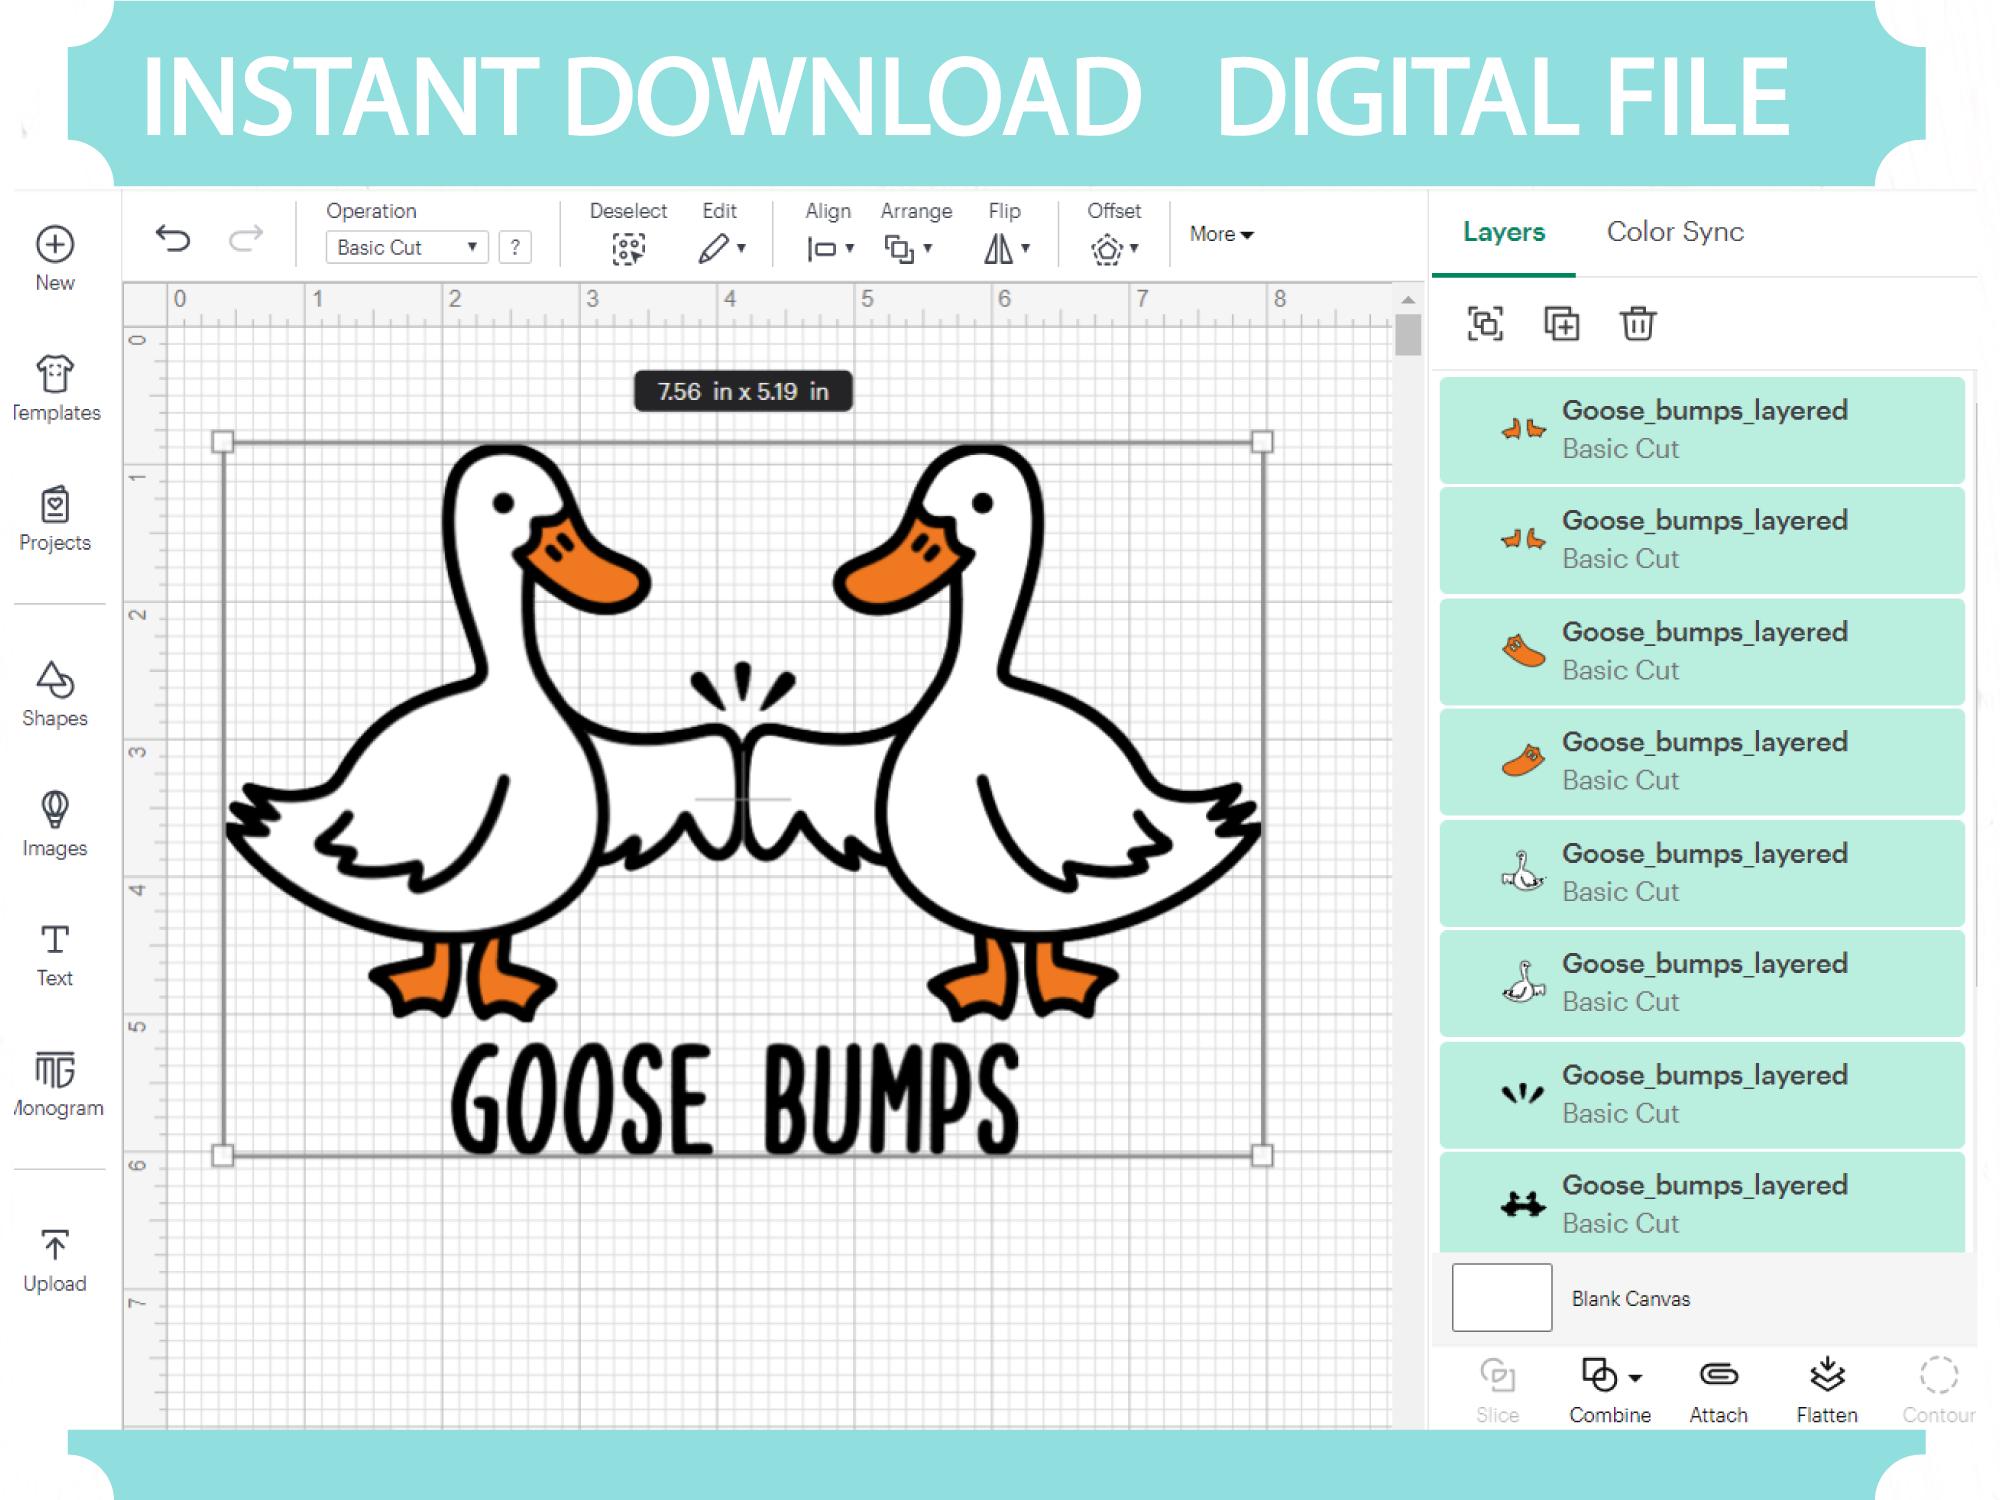Duplicate the selected layer
This screenshot has height=1500, width=2000.
1562,324
